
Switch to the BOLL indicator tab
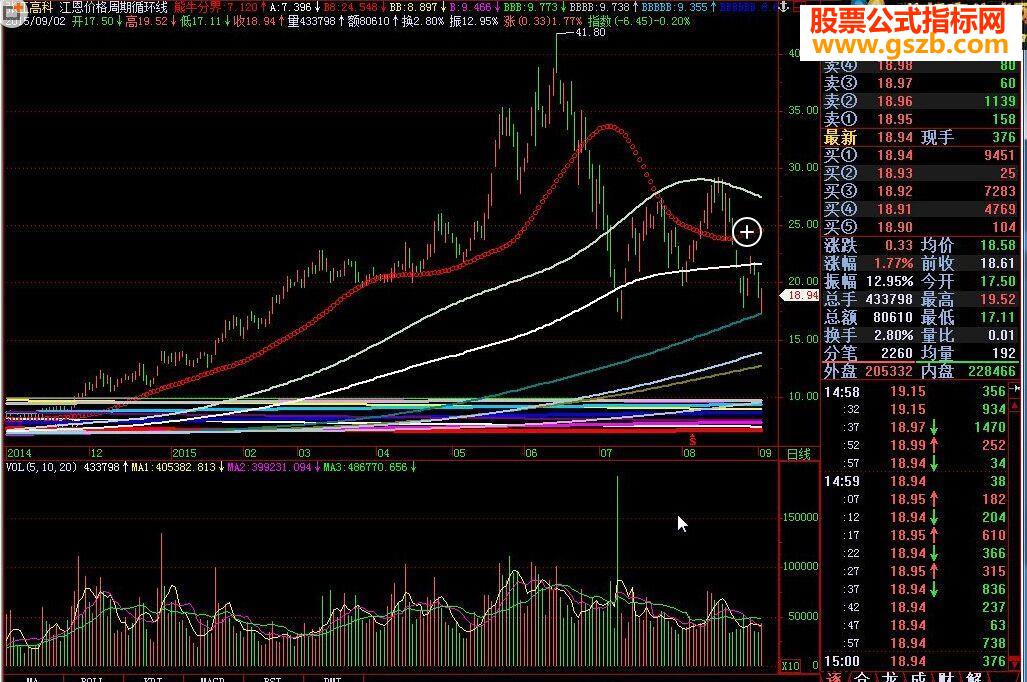click(x=92, y=679)
